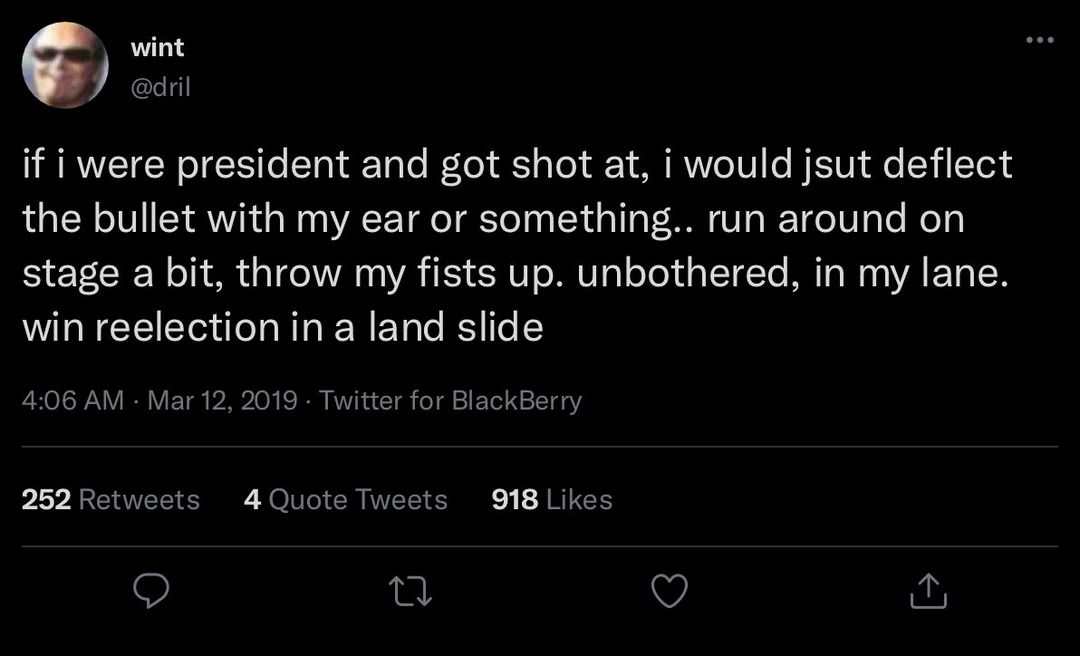See who gave the 918 Likes

[552, 499]
